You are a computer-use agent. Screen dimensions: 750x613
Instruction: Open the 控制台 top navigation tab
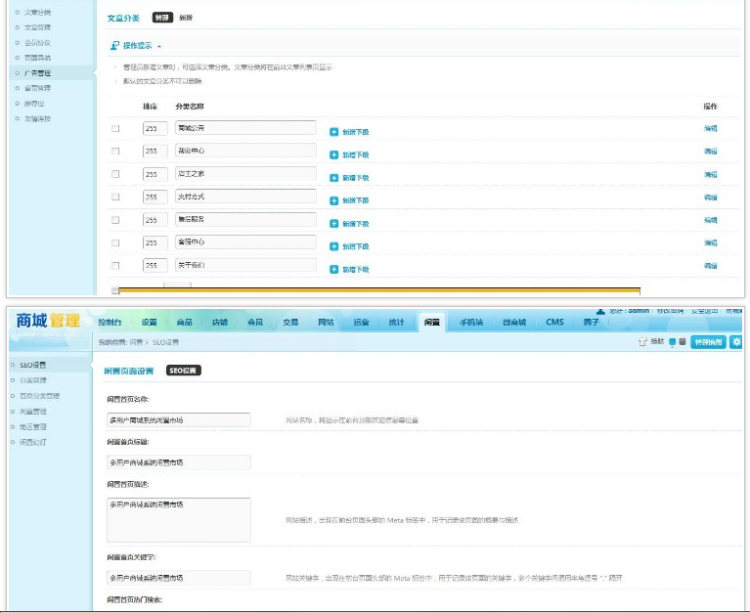pyautogui.click(x=110, y=322)
